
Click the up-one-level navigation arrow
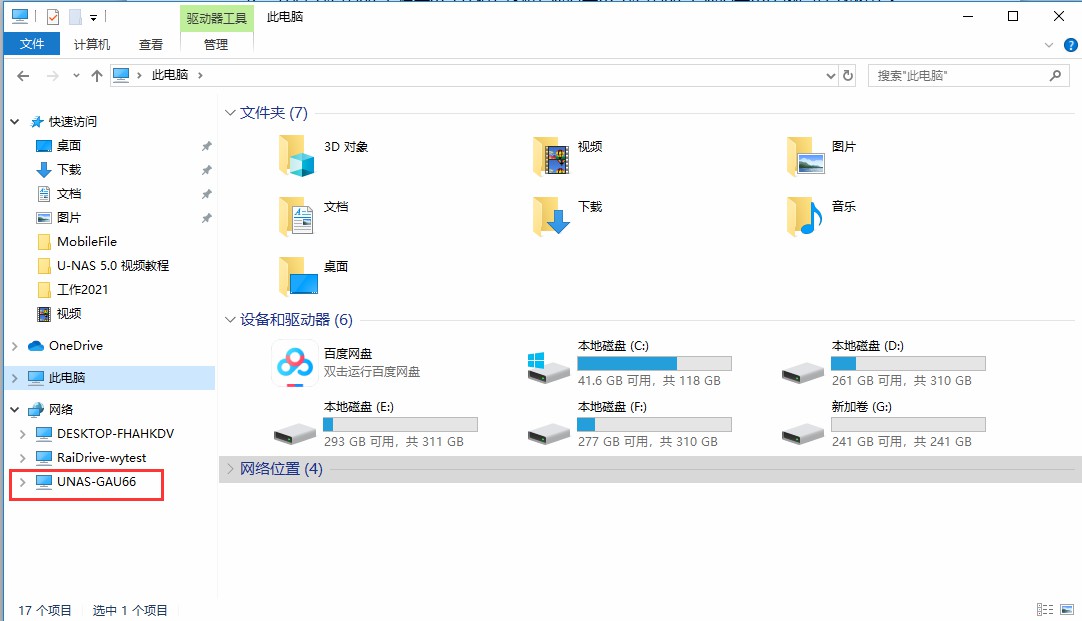tap(96, 74)
